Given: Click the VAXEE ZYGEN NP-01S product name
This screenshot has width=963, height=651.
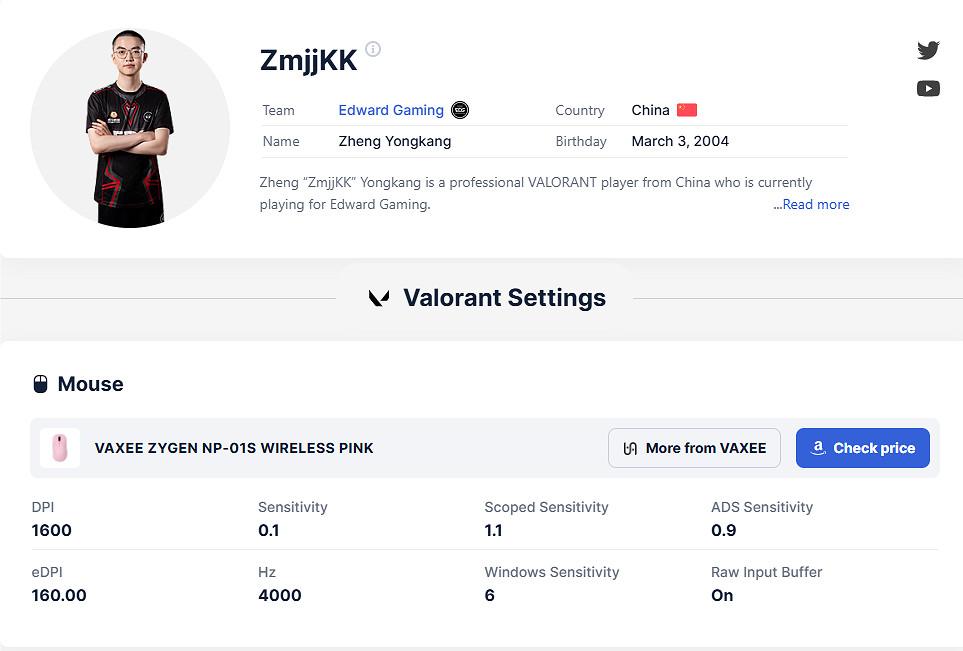Looking at the screenshot, I should [x=234, y=448].
